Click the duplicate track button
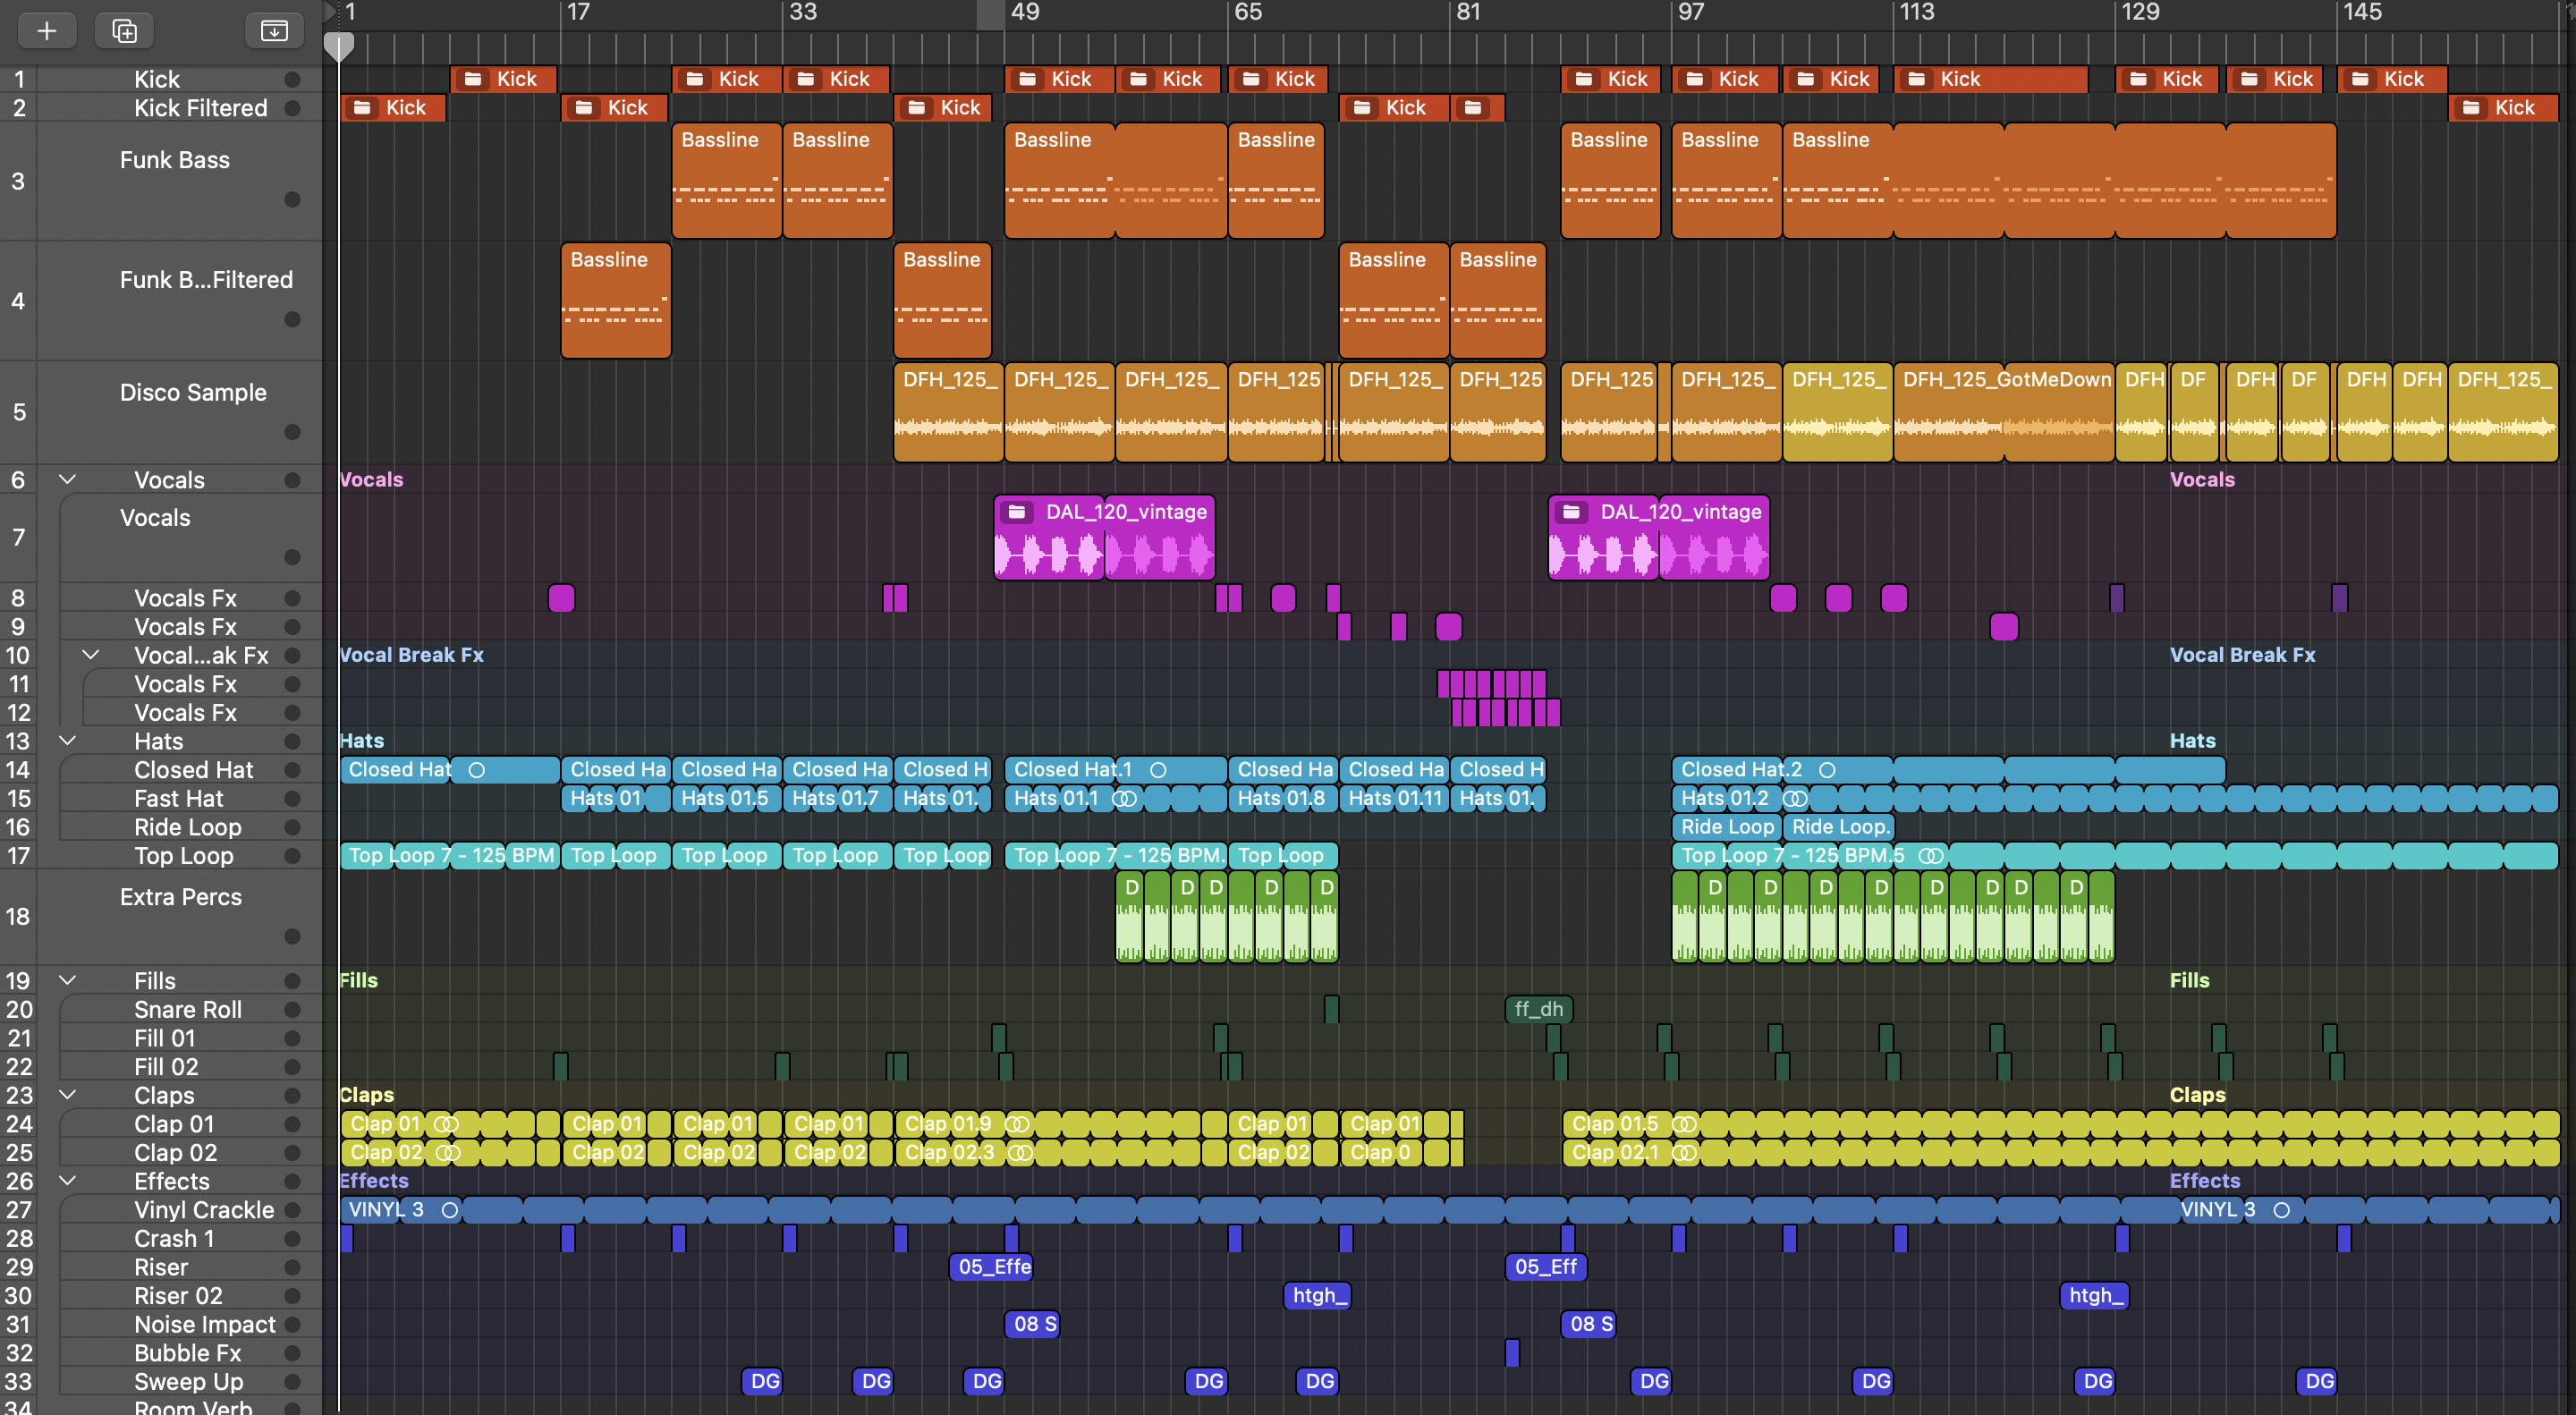 coord(124,30)
